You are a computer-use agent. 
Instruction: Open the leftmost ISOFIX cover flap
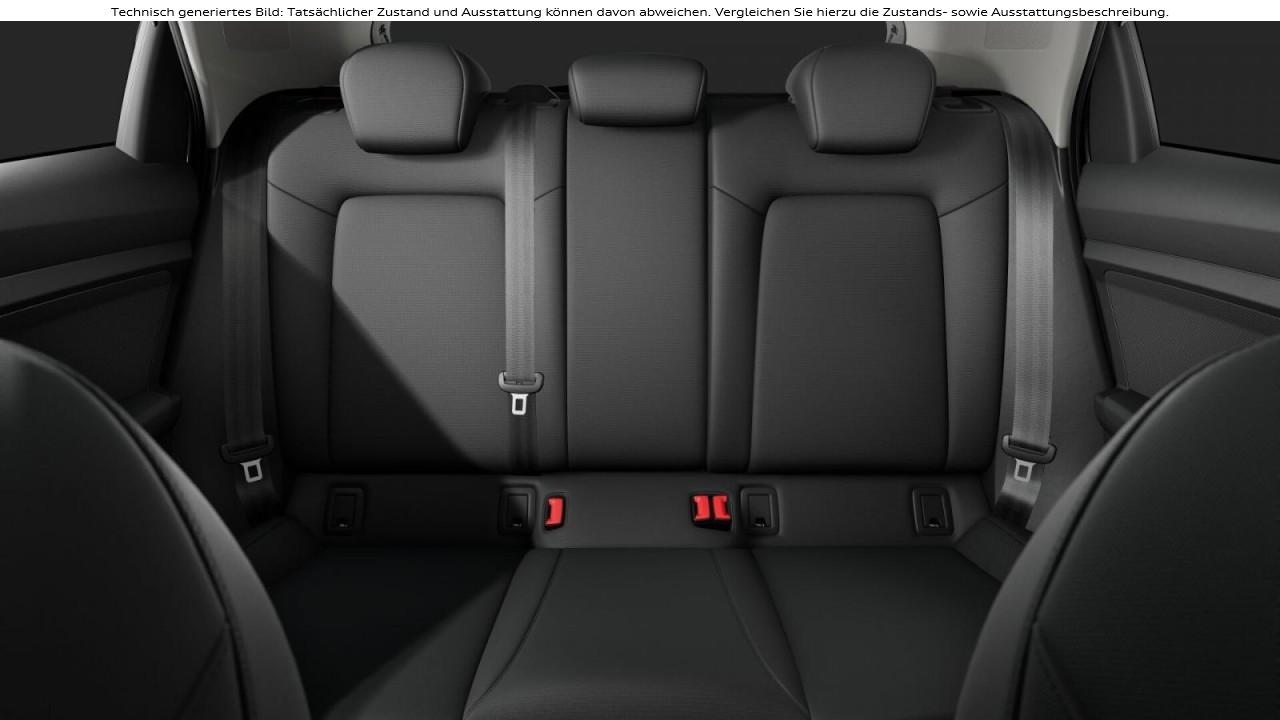345,510
